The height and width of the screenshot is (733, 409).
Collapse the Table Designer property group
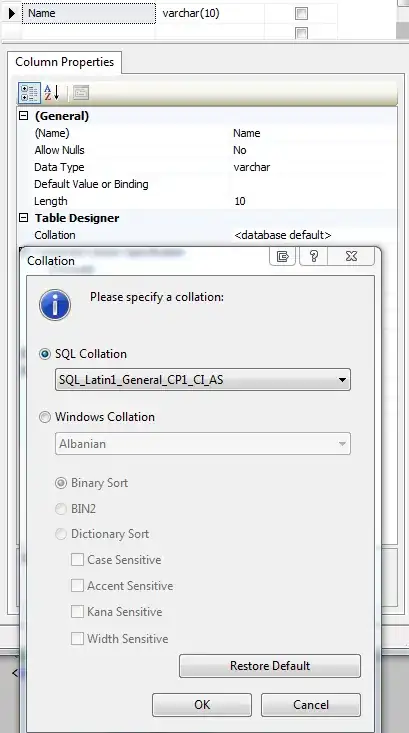(23, 218)
